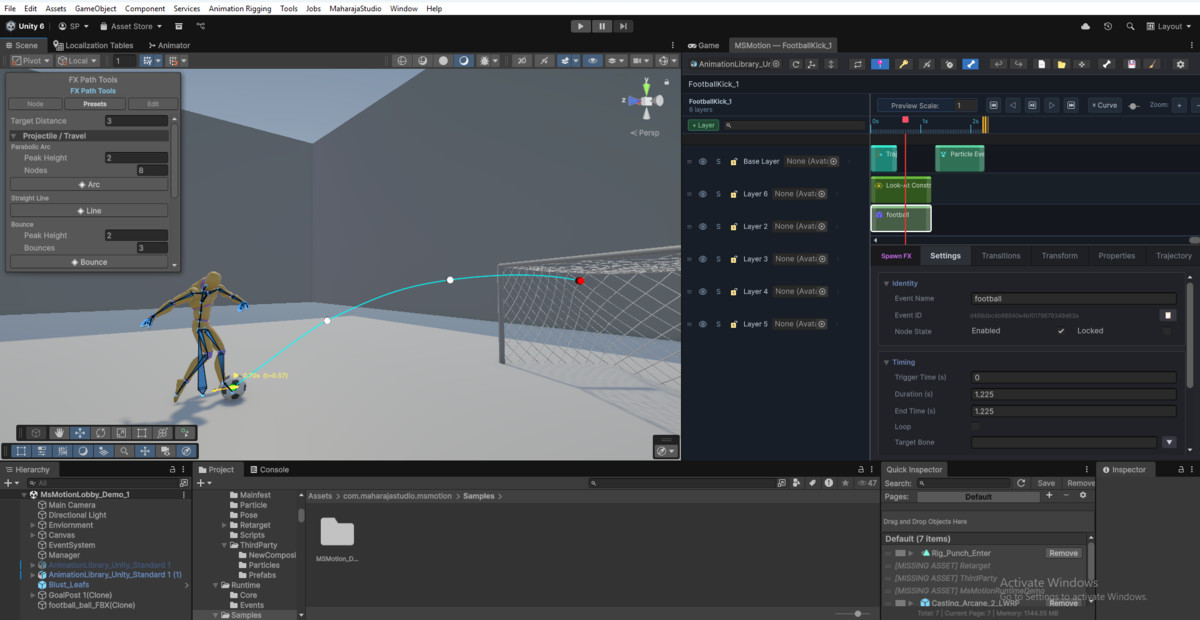
Task: Expand the ThirdParty folder in Project
Action: click(x=225, y=545)
